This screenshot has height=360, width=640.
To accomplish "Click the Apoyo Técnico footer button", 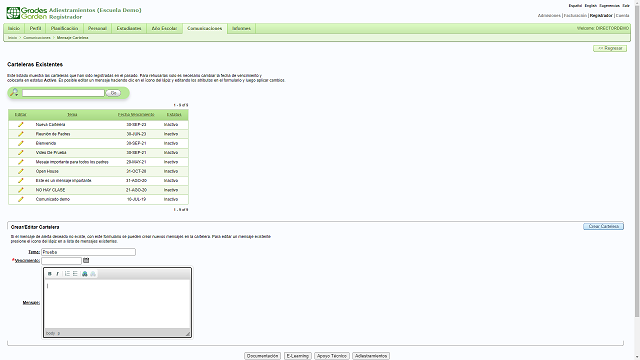I will pyautogui.click(x=332, y=356).
